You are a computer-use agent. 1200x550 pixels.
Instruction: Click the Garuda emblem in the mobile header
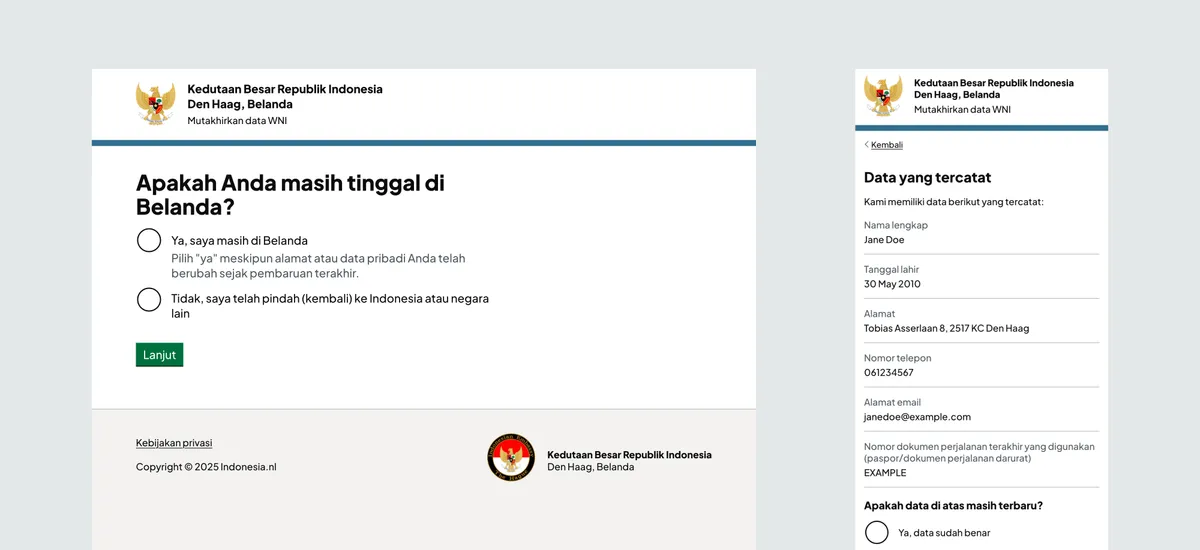point(883,96)
